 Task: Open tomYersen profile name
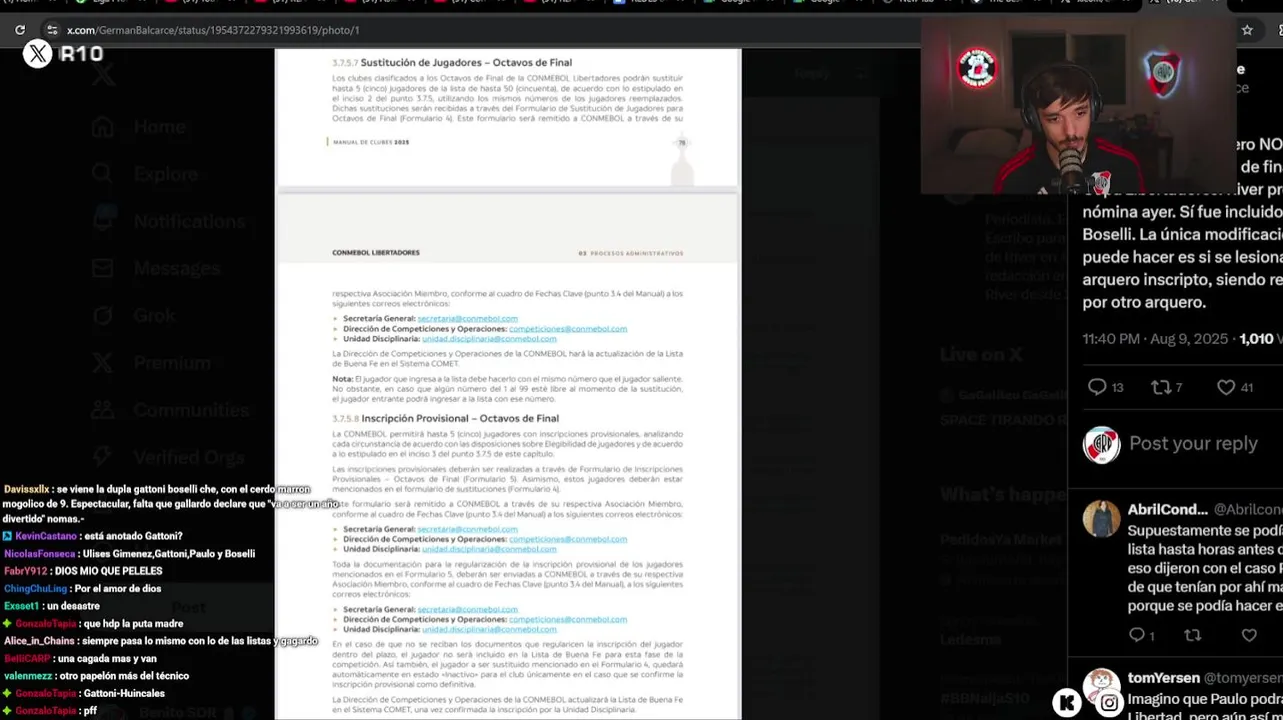pyautogui.click(x=1163, y=678)
